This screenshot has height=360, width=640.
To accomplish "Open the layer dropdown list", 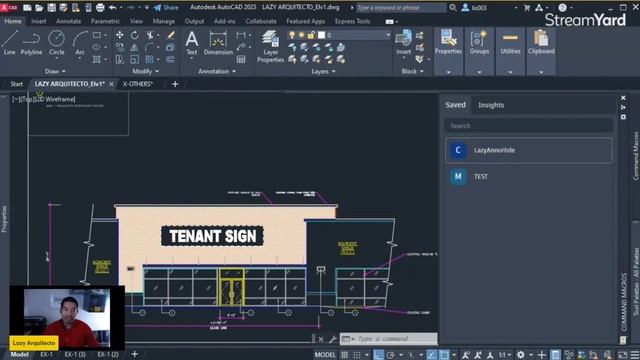I will coord(388,35).
